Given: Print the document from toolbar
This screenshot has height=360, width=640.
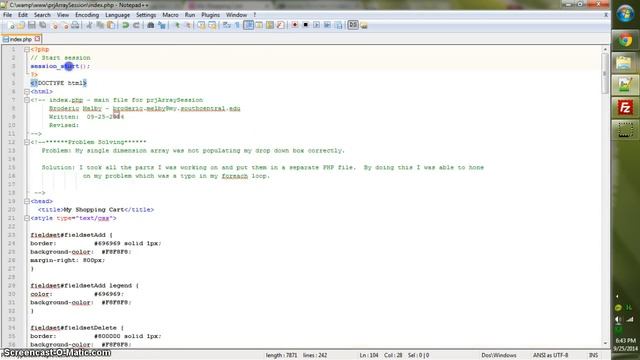Looking at the screenshot, I should click(75, 25).
